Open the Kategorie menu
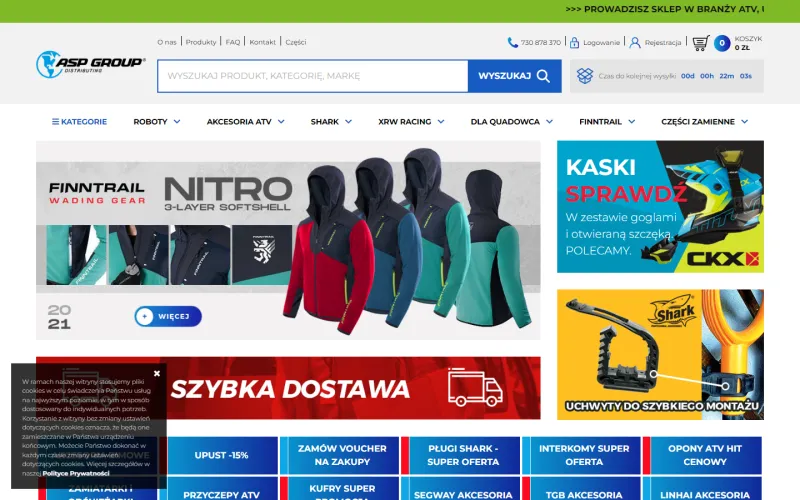This screenshot has height=500, width=800. tap(80, 121)
